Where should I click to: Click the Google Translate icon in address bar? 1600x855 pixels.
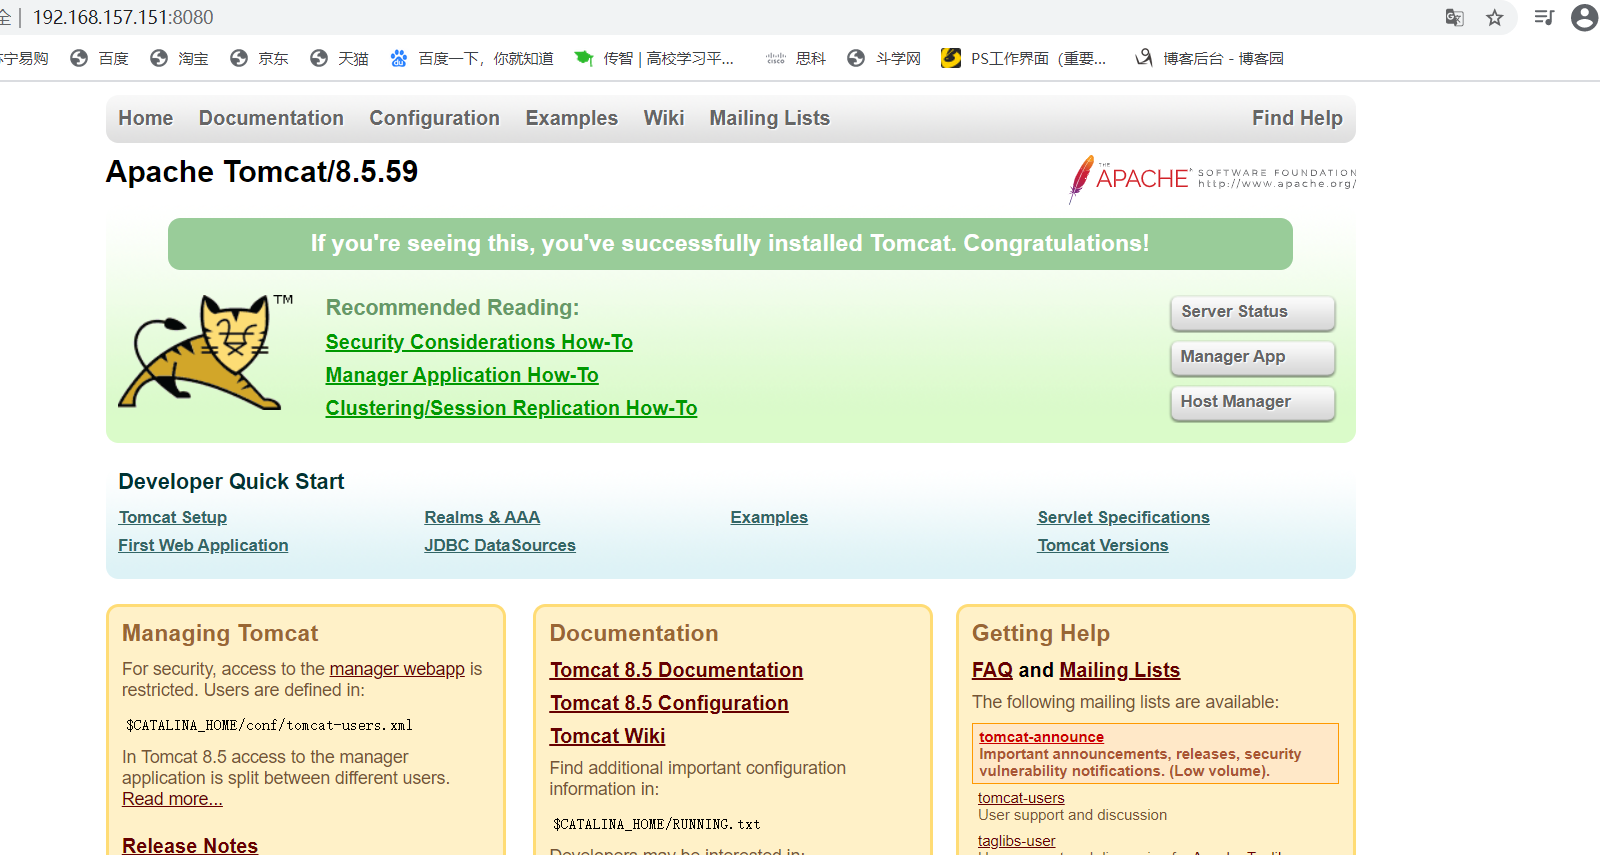[1454, 17]
